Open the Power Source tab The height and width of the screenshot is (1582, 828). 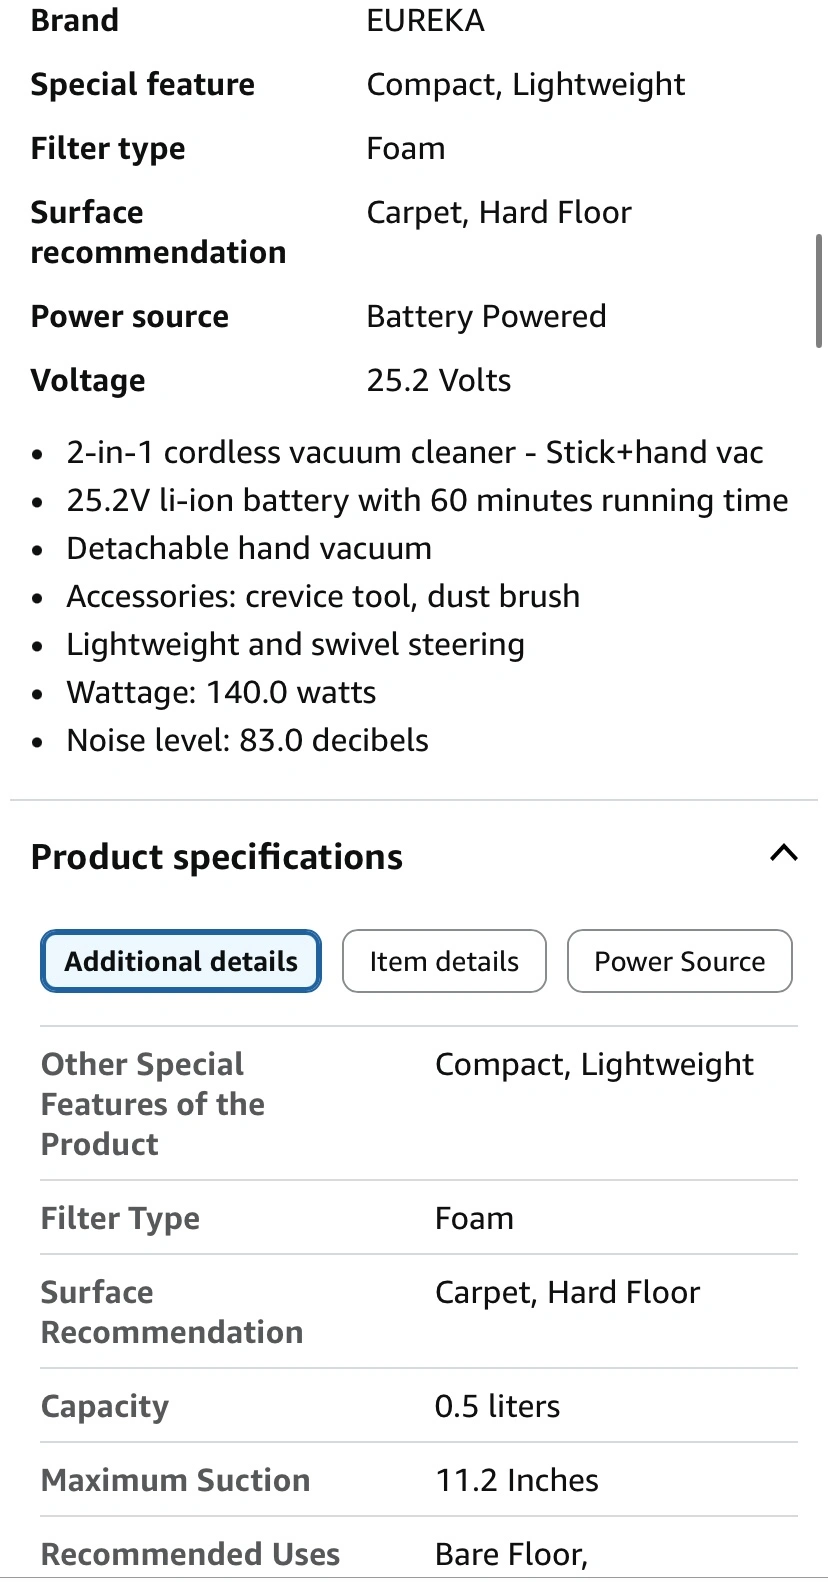click(x=679, y=962)
